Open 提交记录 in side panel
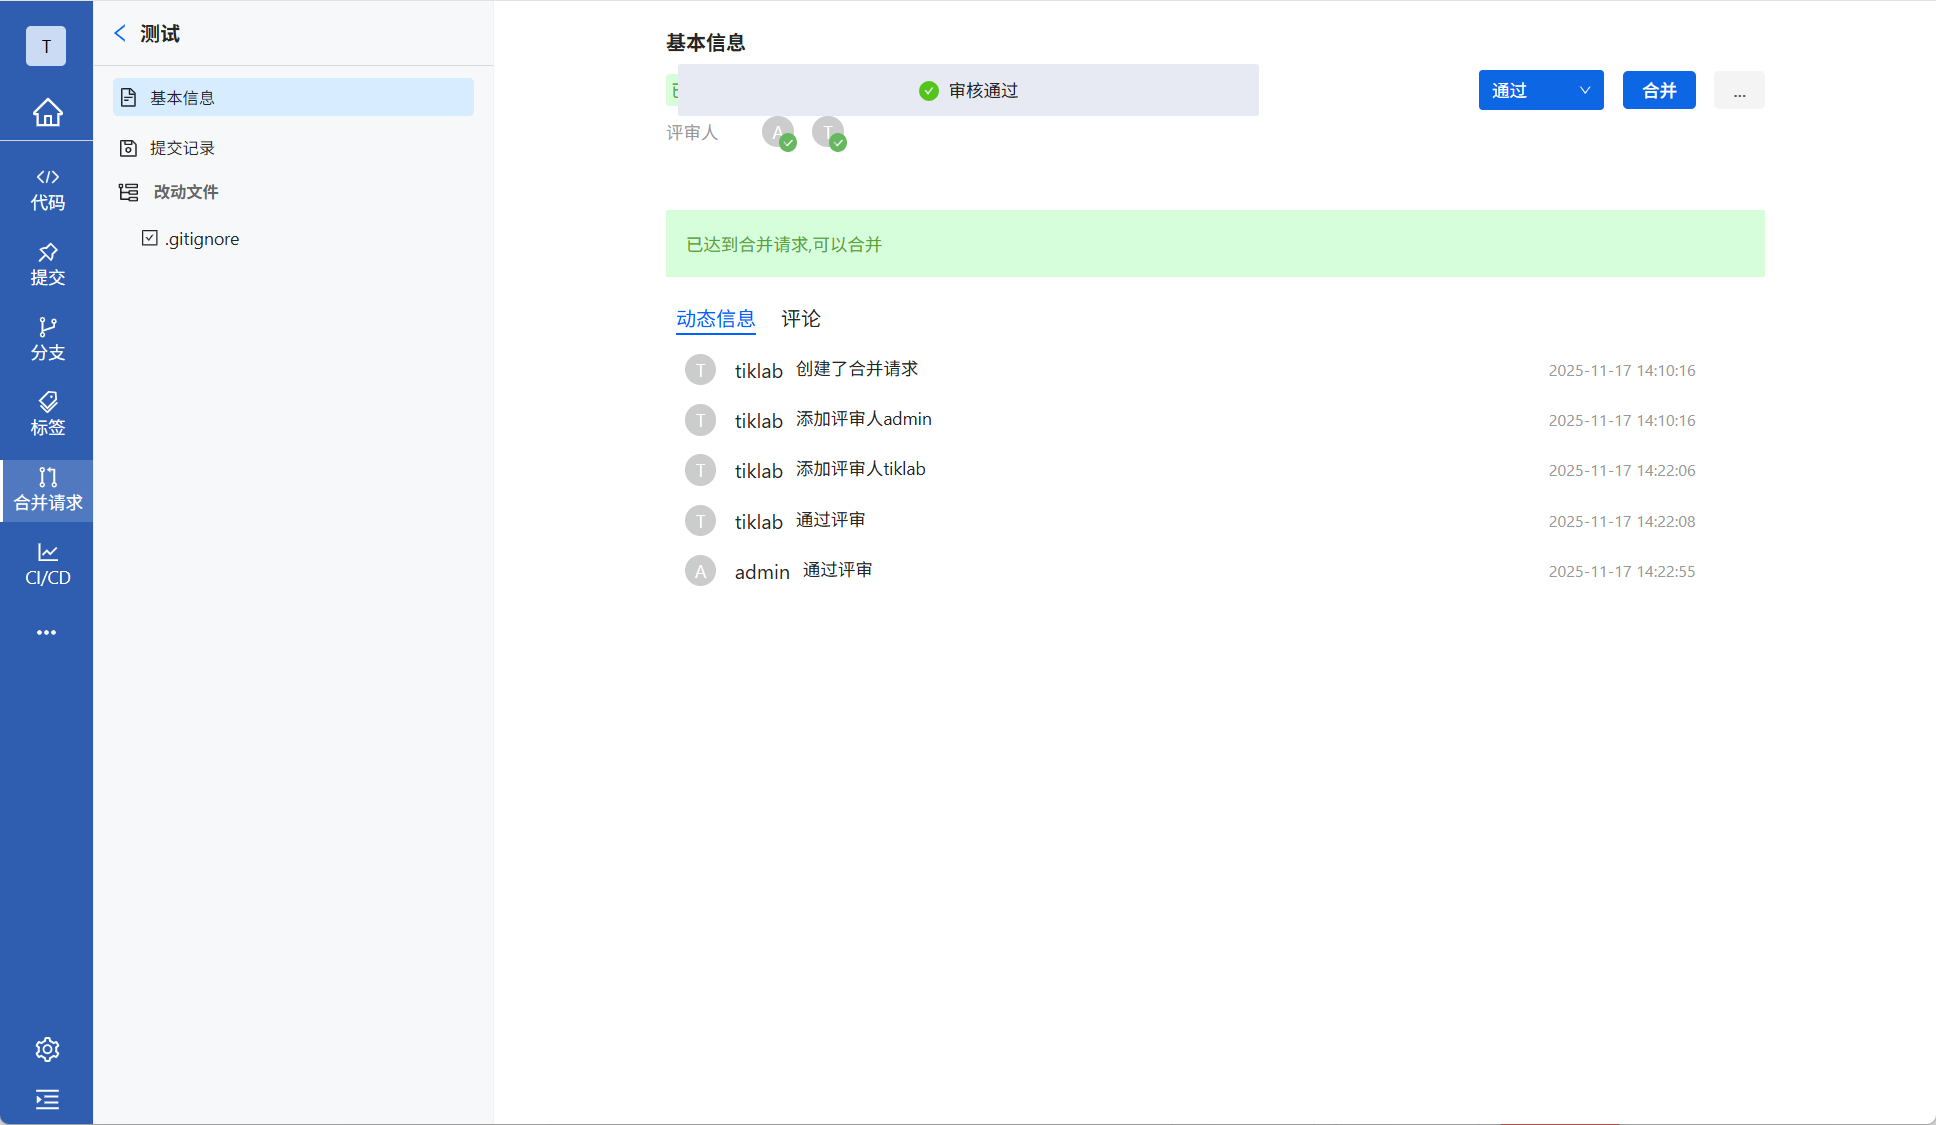The height and width of the screenshot is (1125, 1936). tap(182, 148)
